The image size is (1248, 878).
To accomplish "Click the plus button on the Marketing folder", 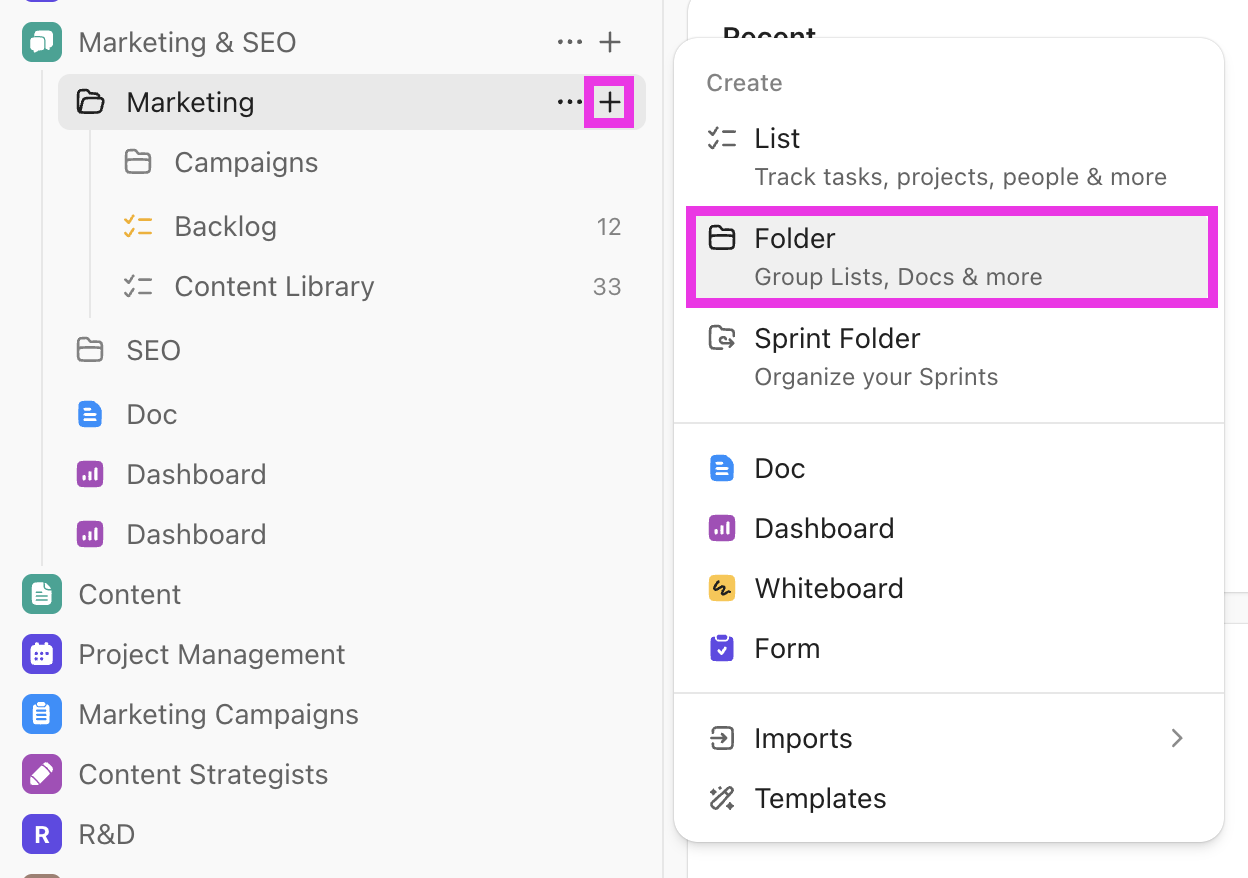I will (610, 102).
